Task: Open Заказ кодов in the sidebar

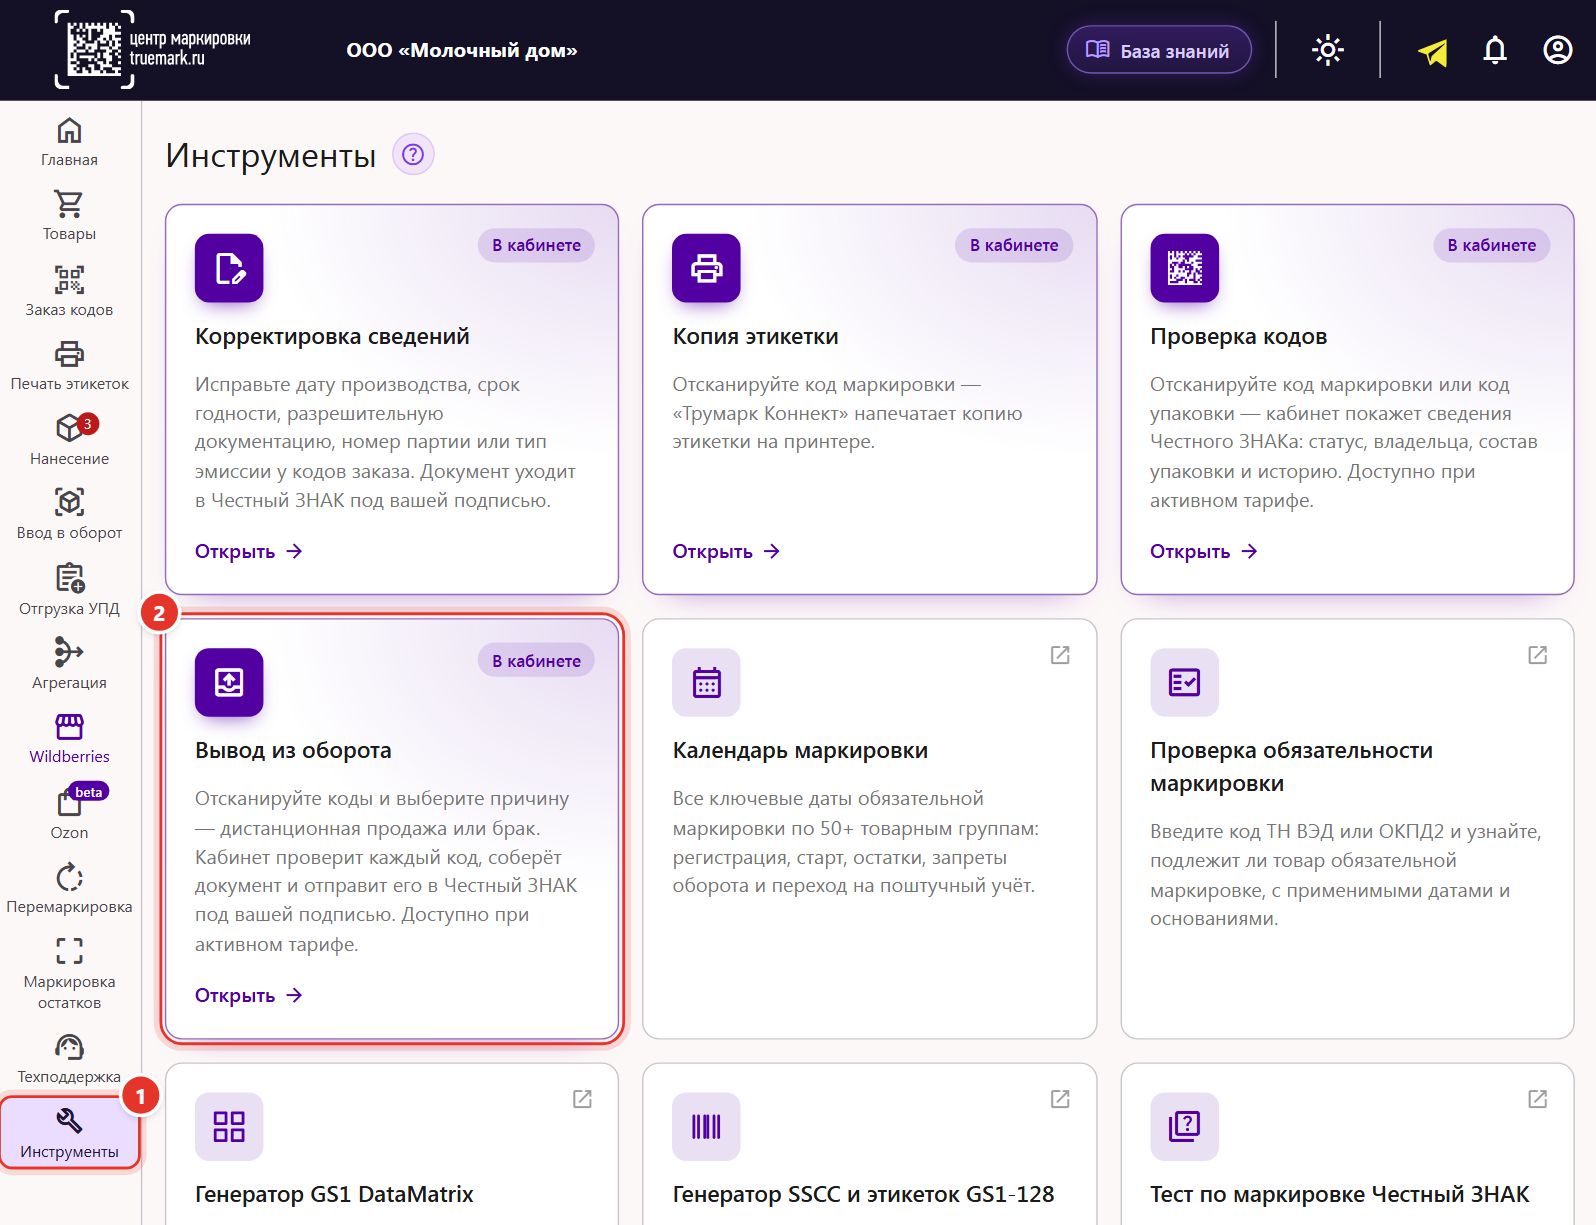Action: click(x=69, y=291)
